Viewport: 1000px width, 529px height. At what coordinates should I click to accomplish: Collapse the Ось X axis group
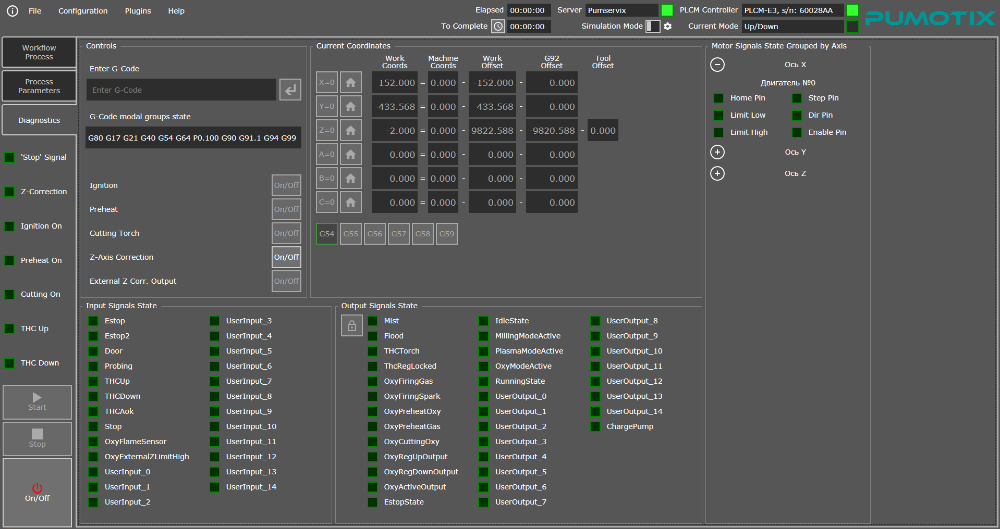pos(717,64)
